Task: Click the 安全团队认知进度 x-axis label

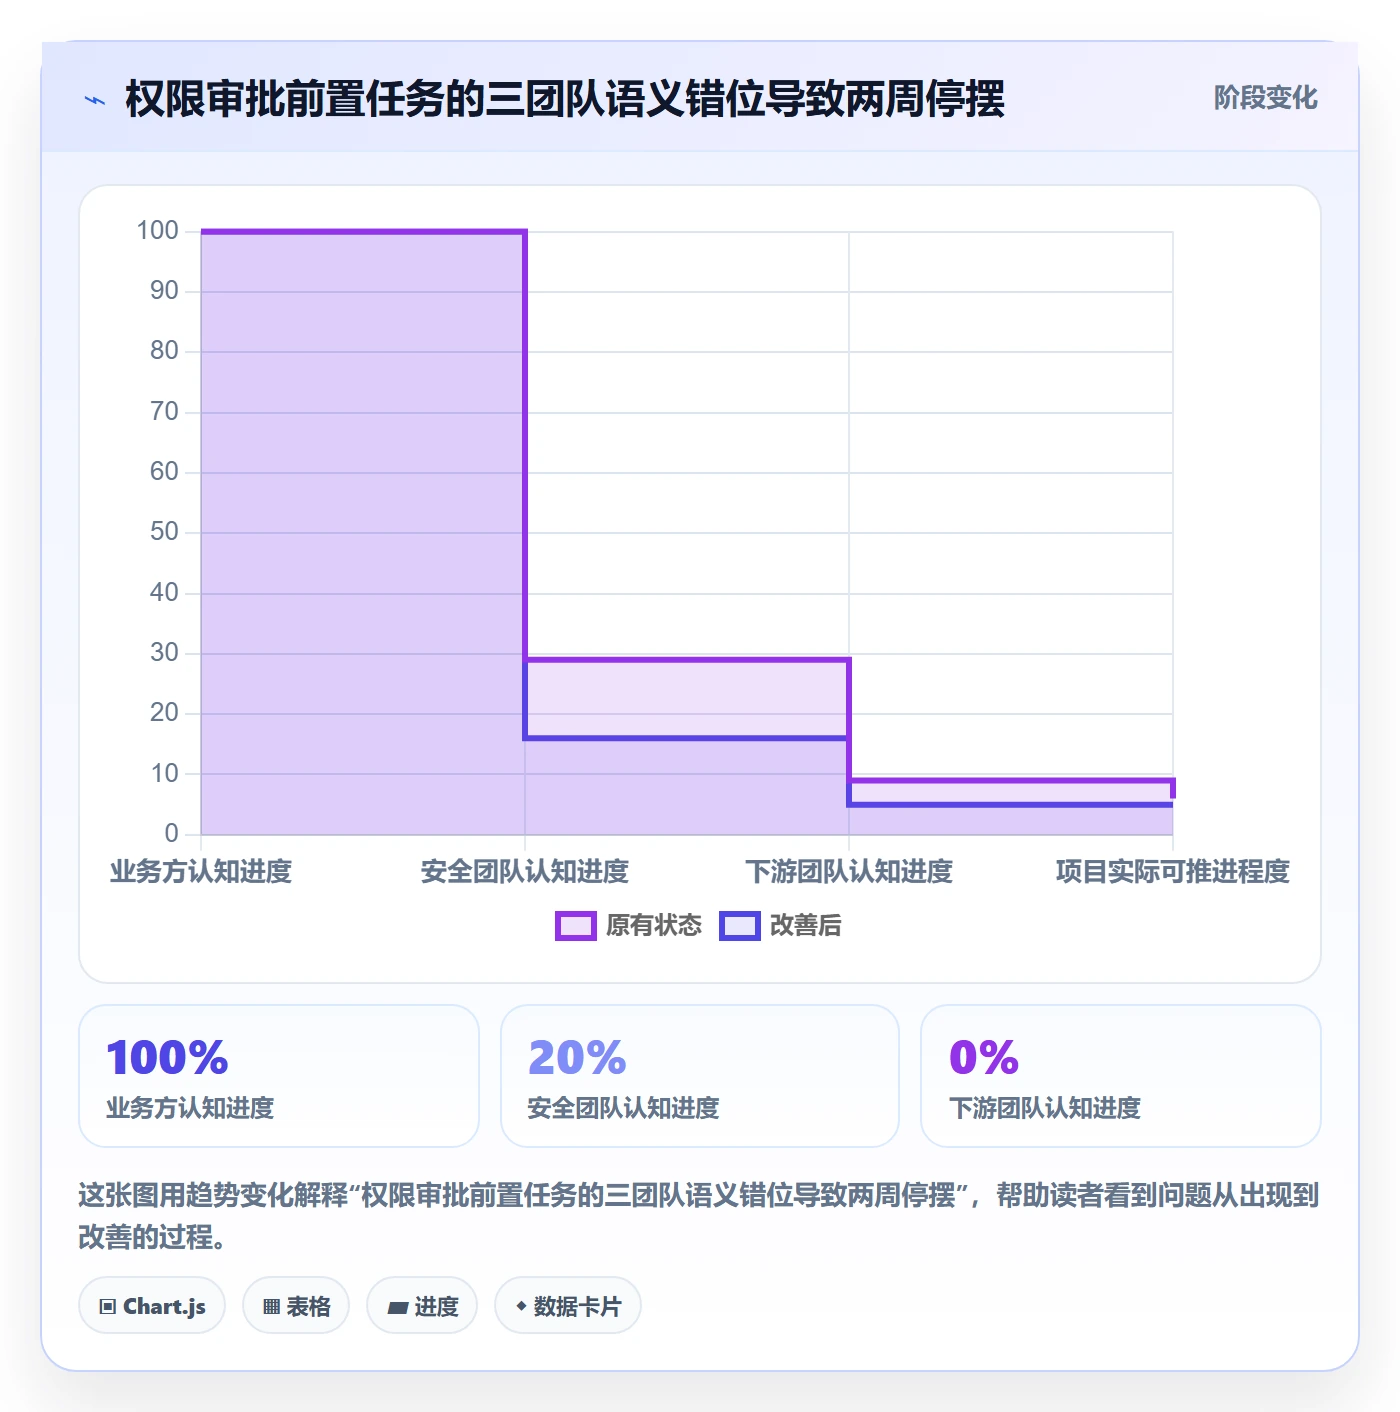Action: point(525,872)
